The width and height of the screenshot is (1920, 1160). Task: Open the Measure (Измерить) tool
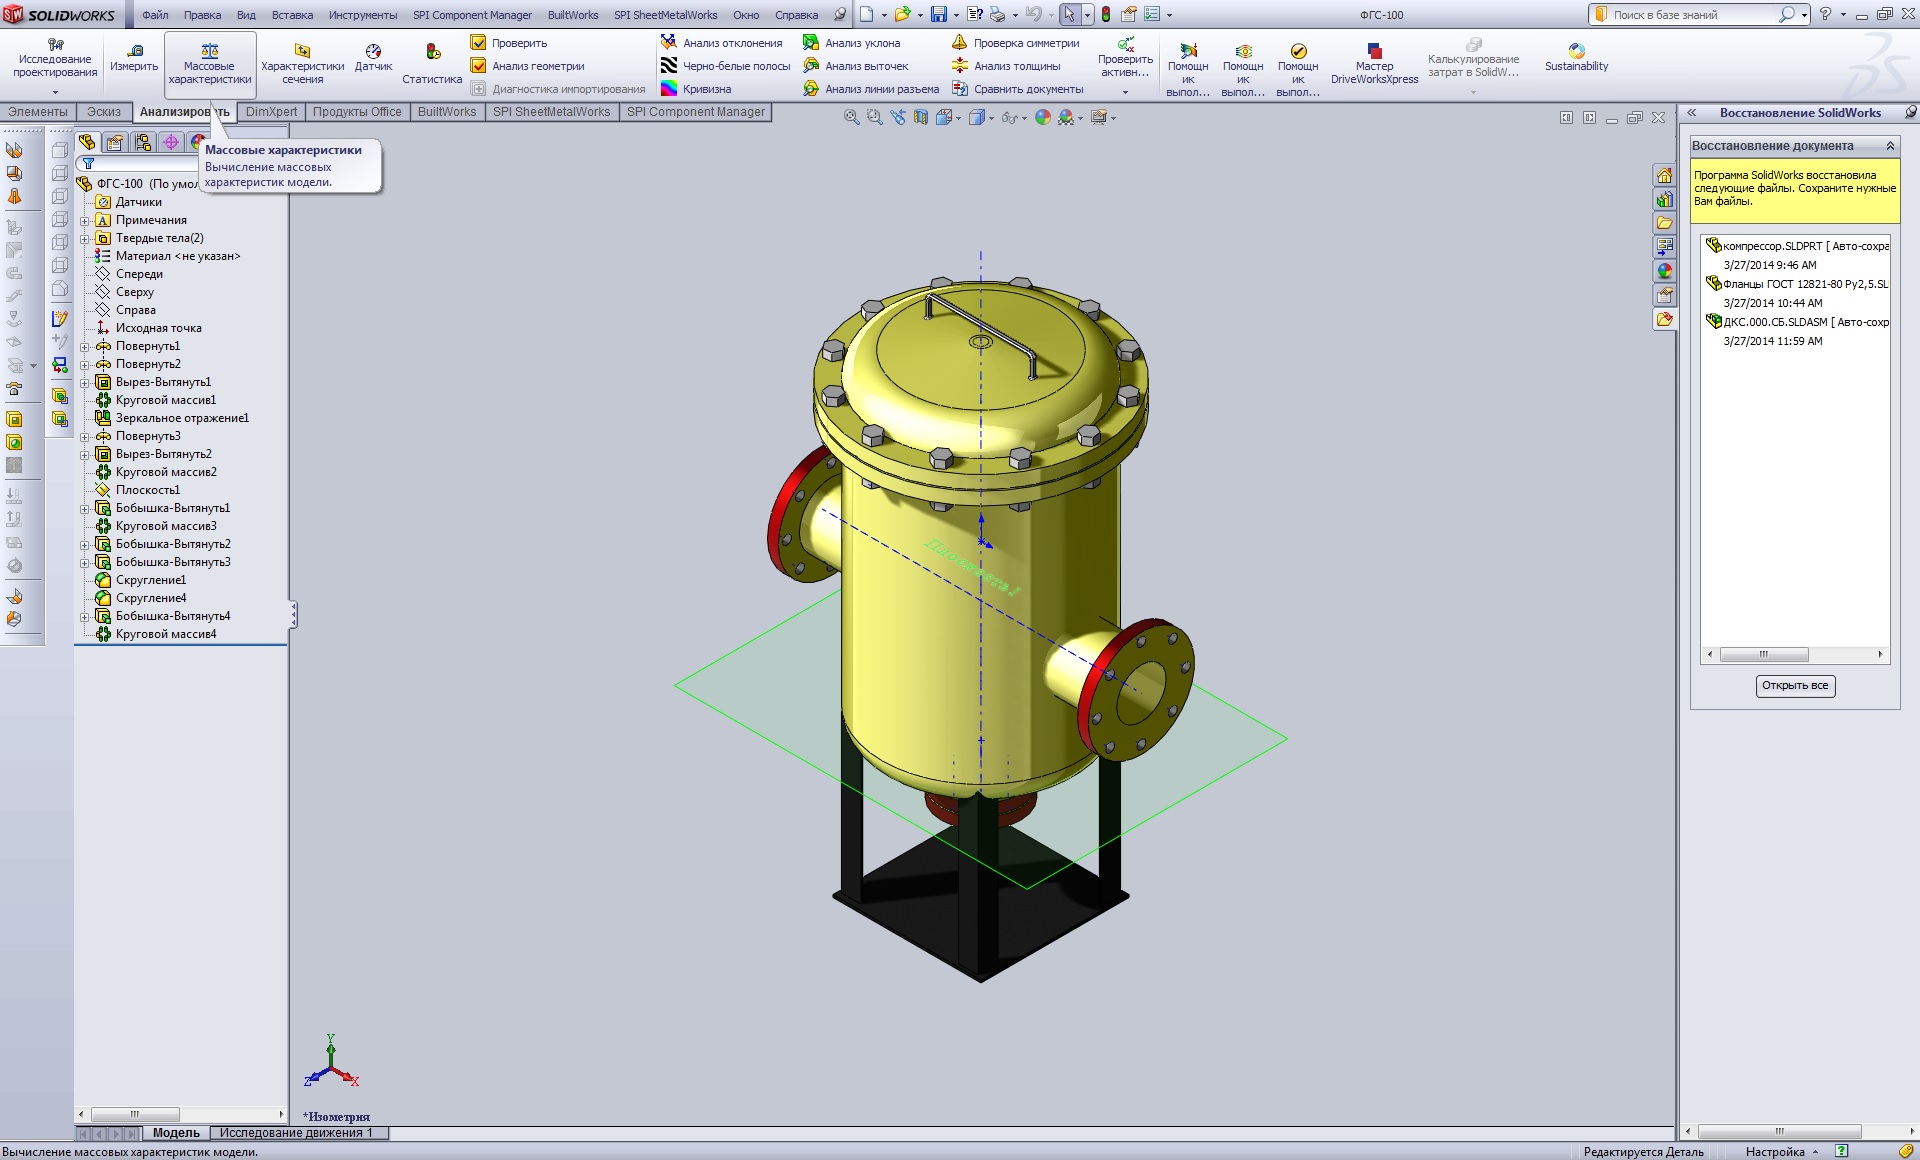click(x=134, y=58)
